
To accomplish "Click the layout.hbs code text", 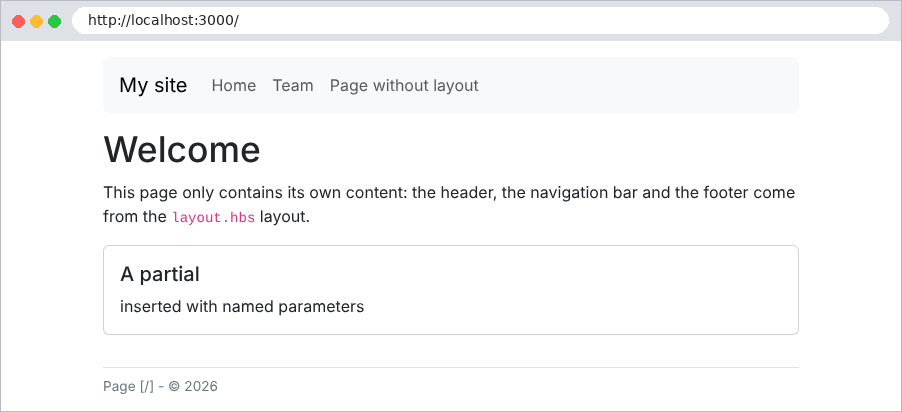I will 213,218.
